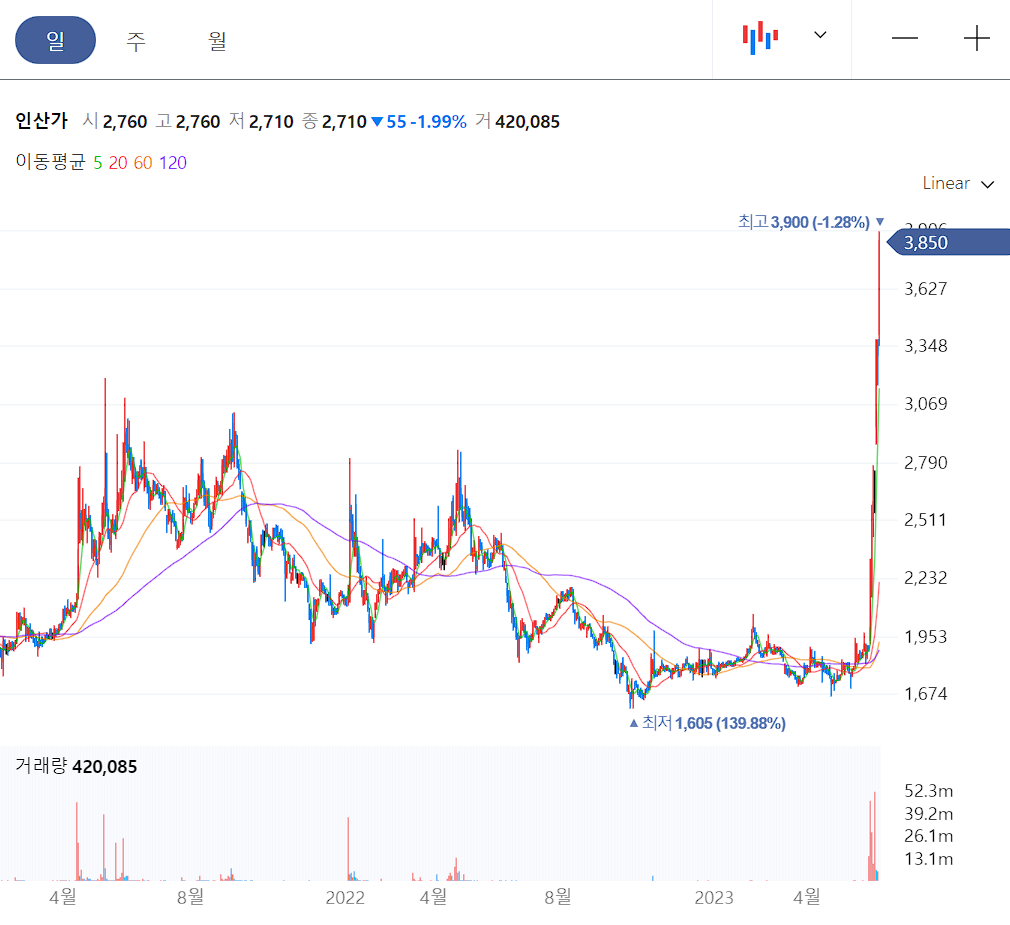
Task: Click the 2023 label on time axis
Action: (714, 897)
